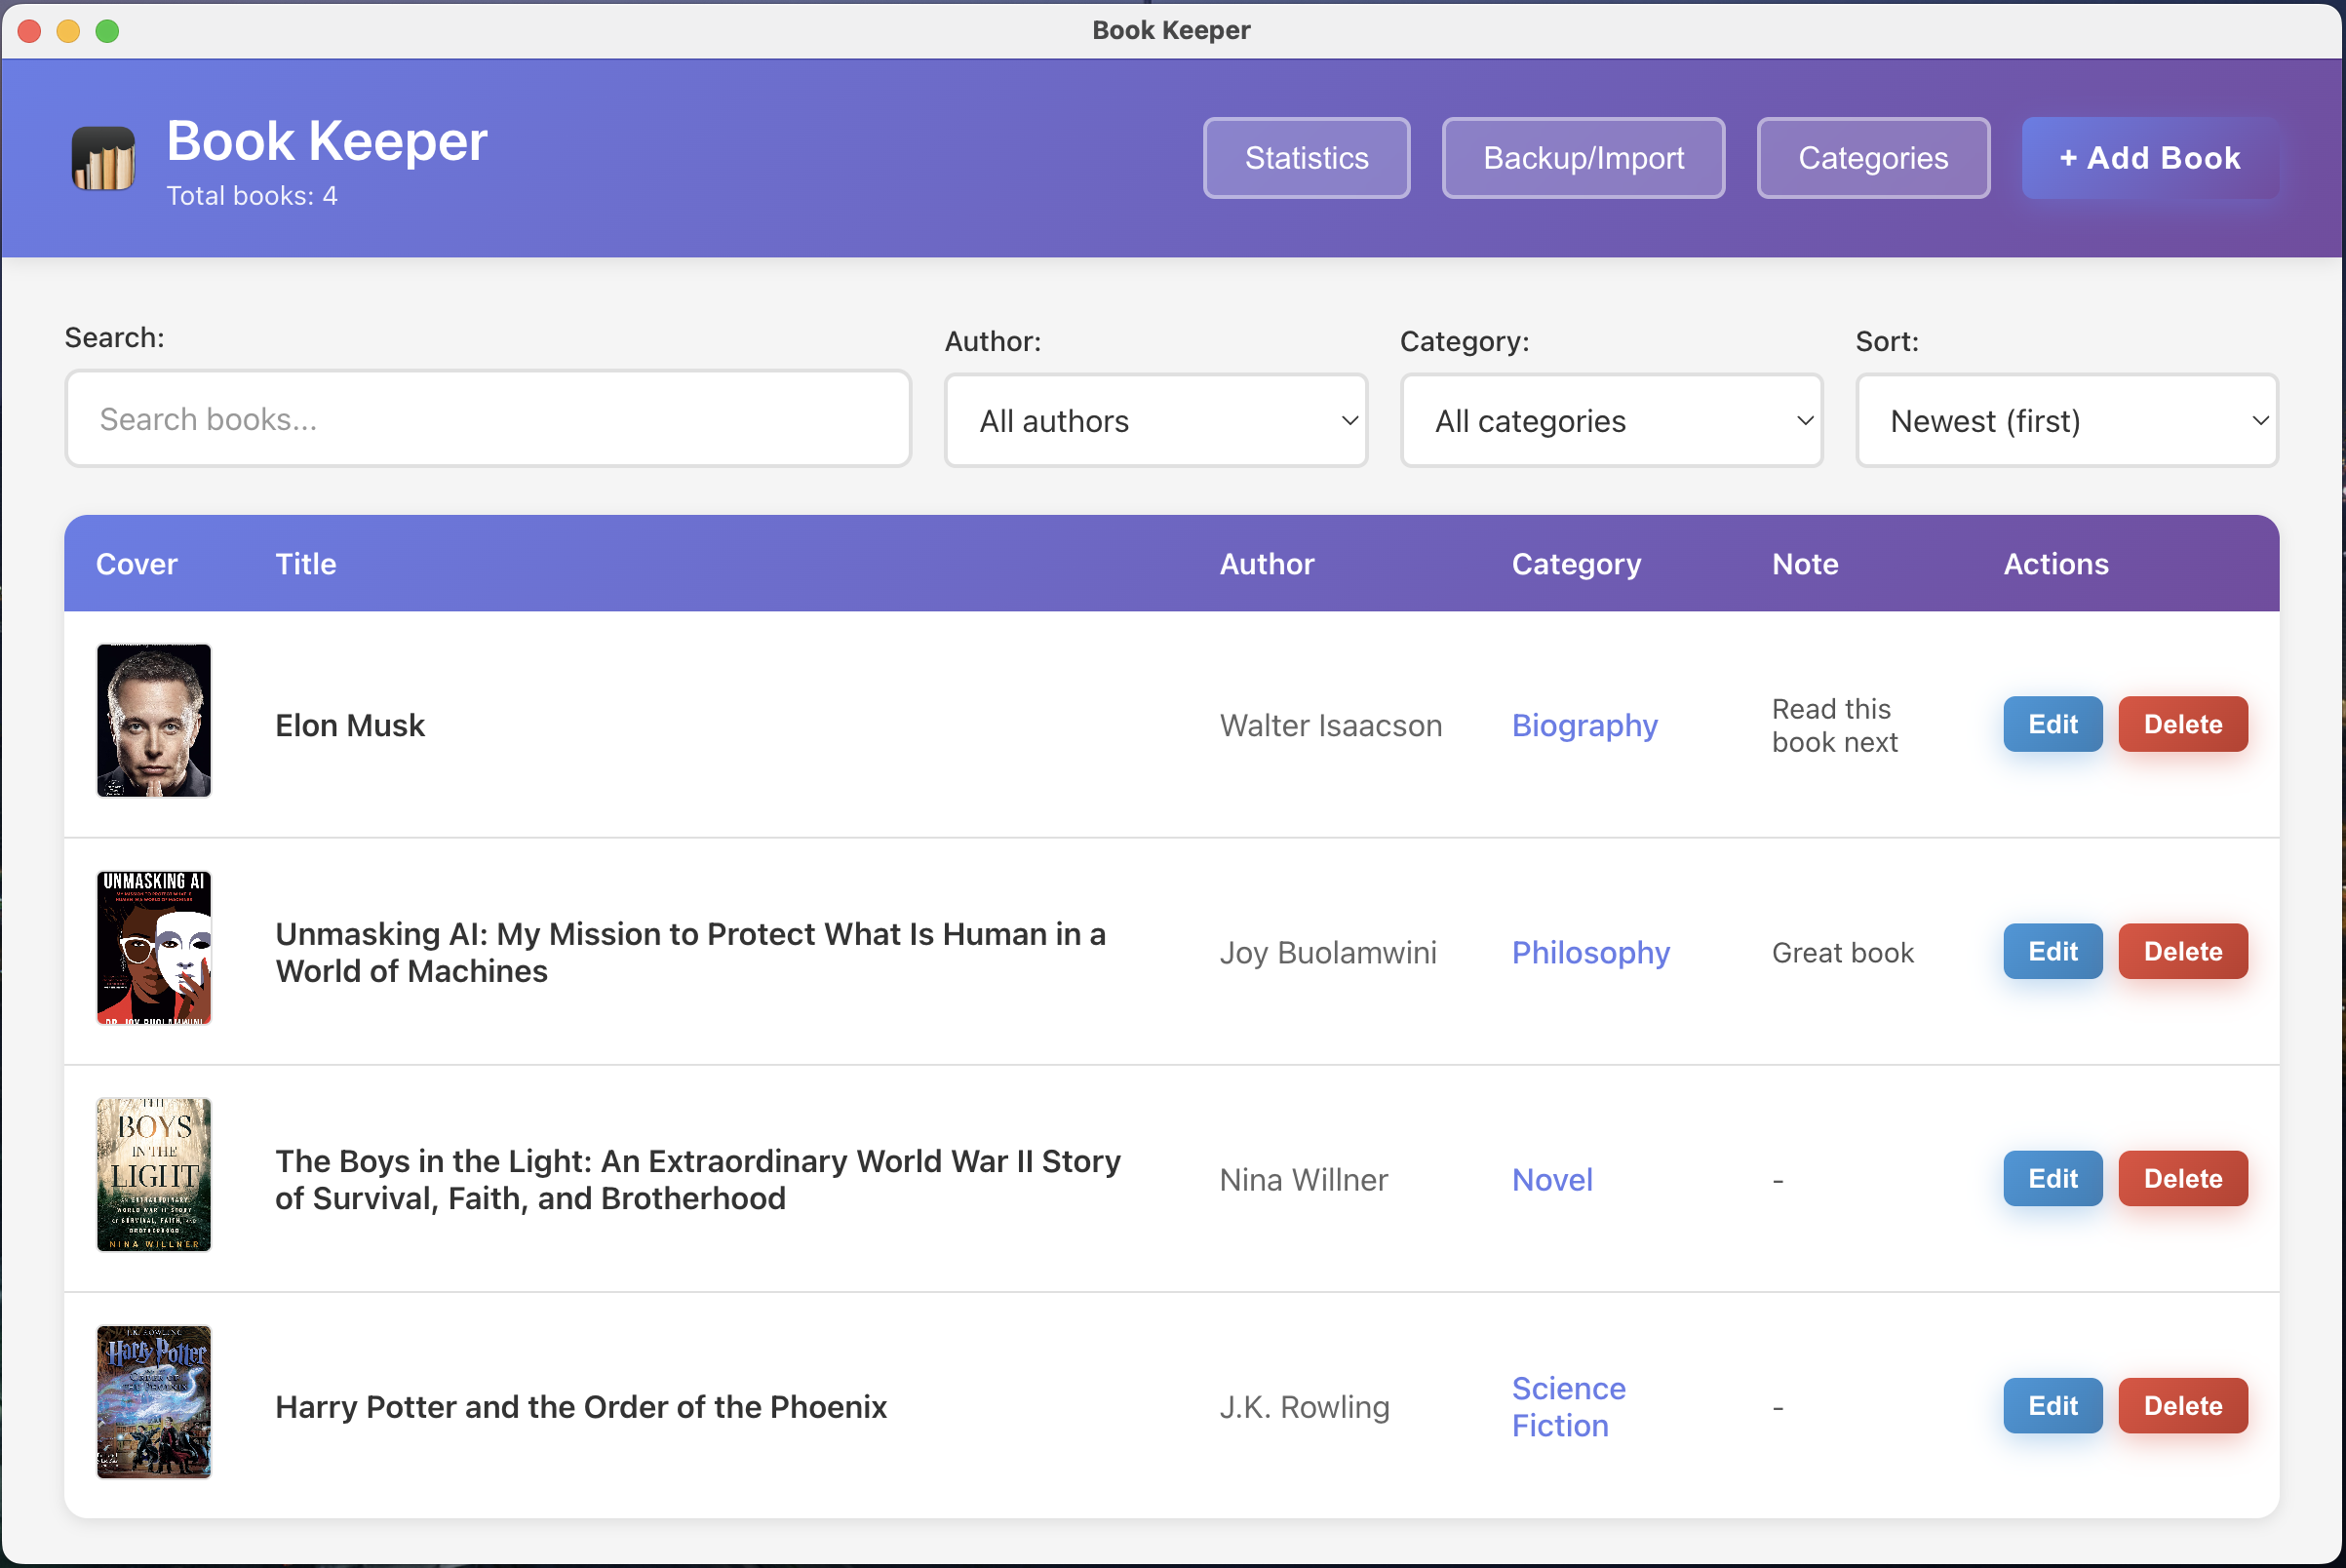The width and height of the screenshot is (2346, 1568).
Task: Open the All categories filter dropdown
Action: [x=1610, y=420]
